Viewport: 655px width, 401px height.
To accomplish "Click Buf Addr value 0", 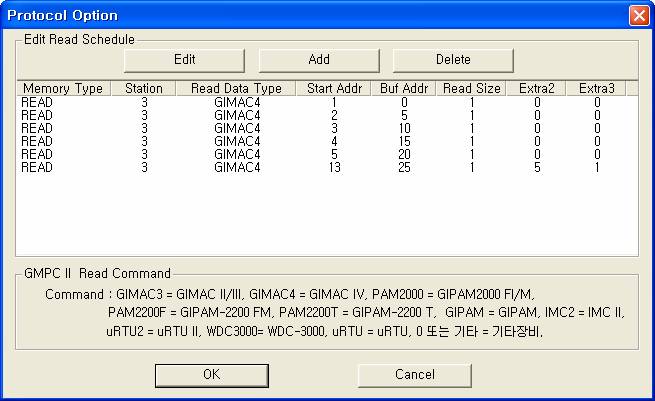I will click(404, 102).
